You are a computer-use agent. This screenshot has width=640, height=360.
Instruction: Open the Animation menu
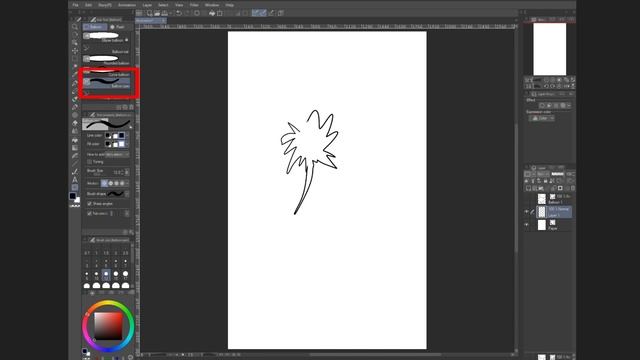(x=127, y=5)
